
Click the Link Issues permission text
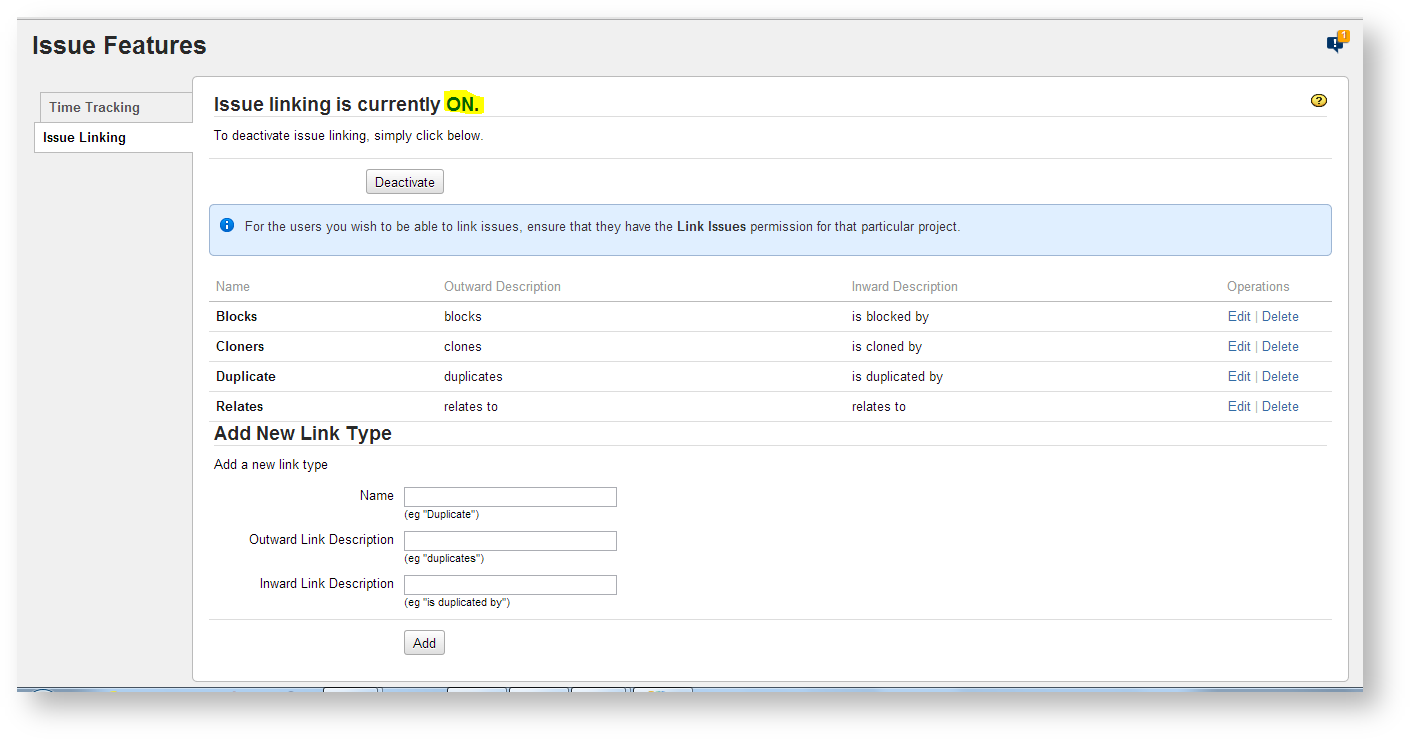711,227
